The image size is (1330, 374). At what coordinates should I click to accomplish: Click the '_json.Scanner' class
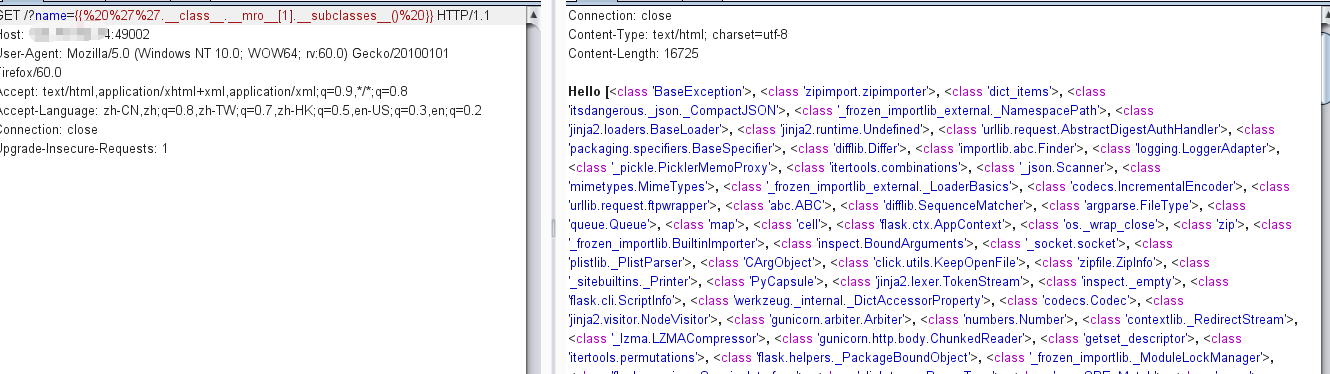[x=1061, y=167]
